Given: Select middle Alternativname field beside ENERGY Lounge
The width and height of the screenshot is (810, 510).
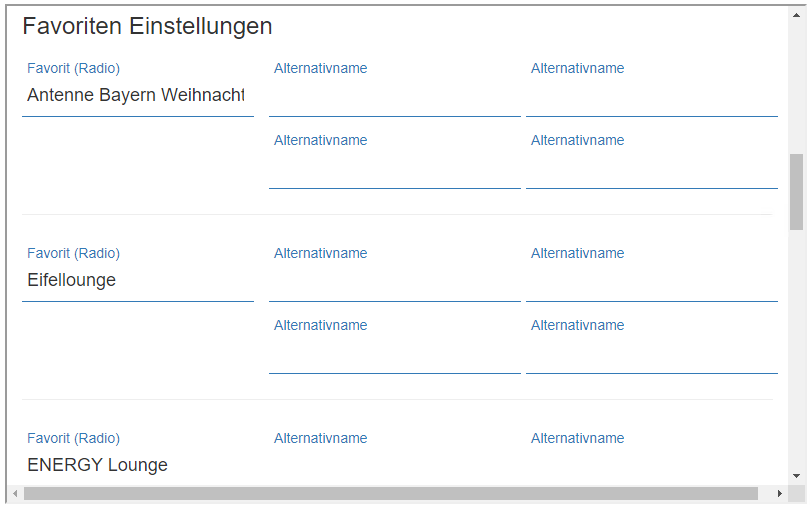Looking at the screenshot, I should pyautogui.click(x=394, y=465).
